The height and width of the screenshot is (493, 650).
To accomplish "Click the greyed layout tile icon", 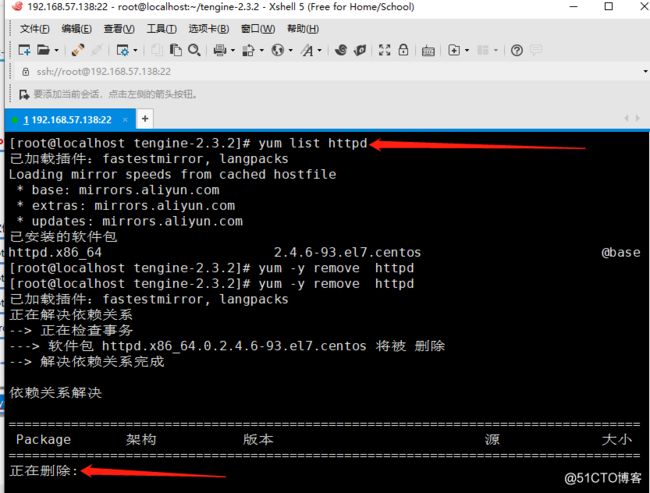I will (483, 50).
